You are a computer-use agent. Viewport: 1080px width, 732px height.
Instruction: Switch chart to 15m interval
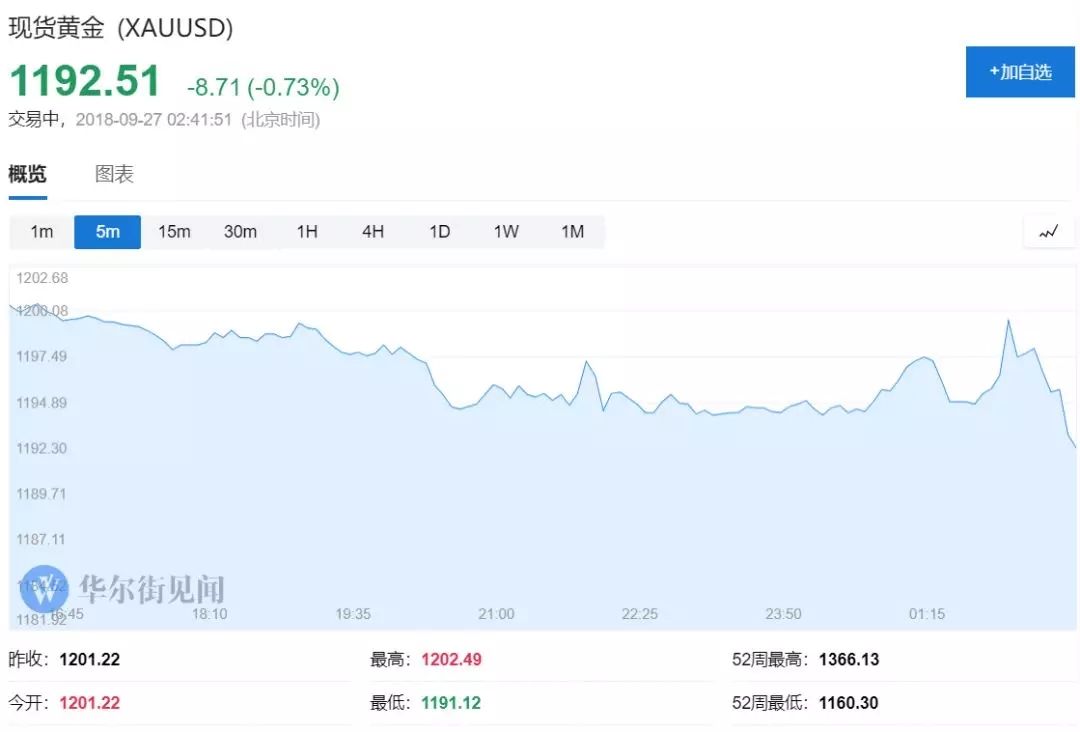[174, 232]
